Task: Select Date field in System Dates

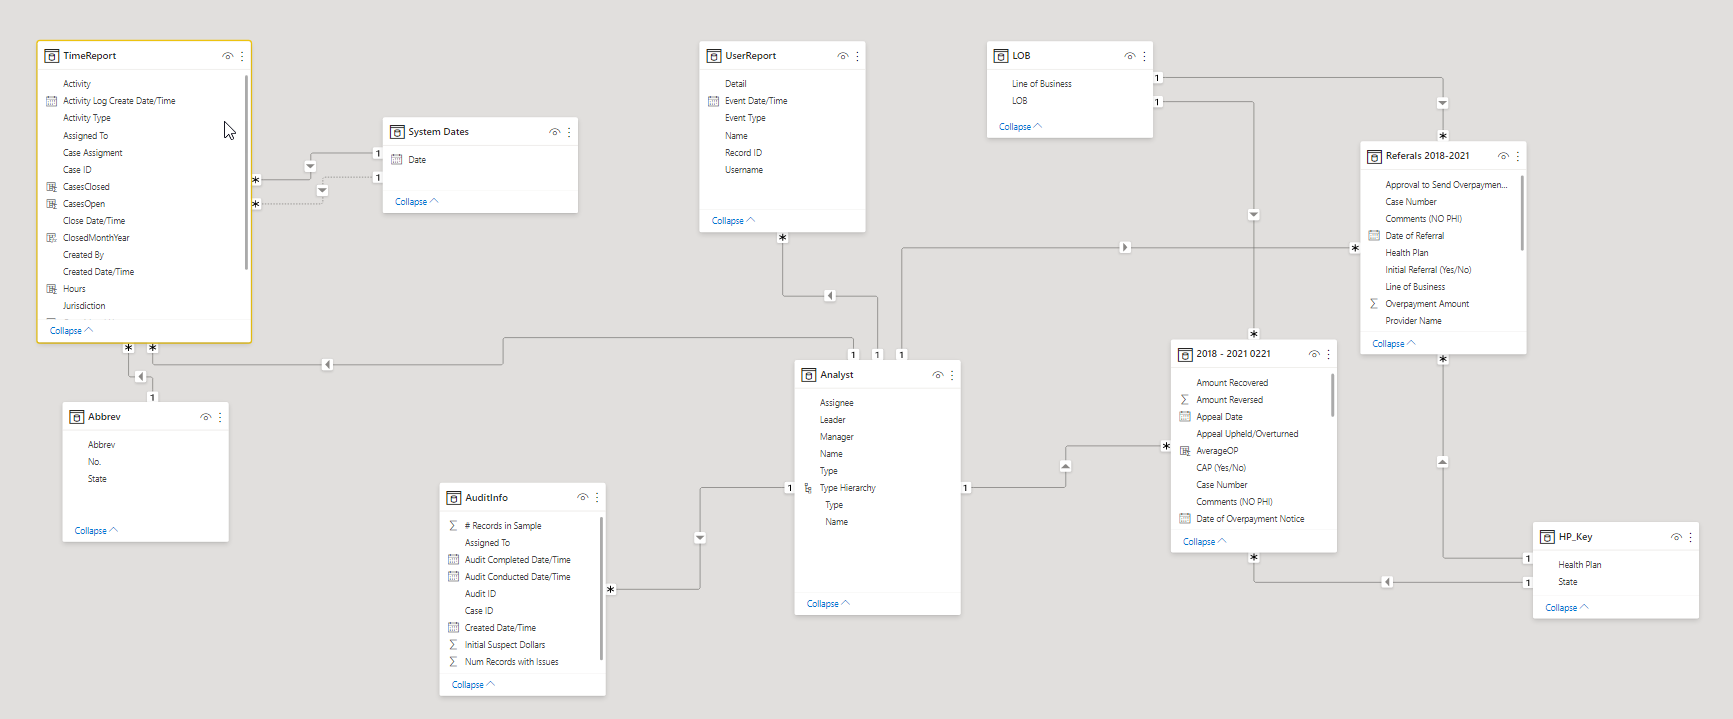Action: tap(417, 160)
